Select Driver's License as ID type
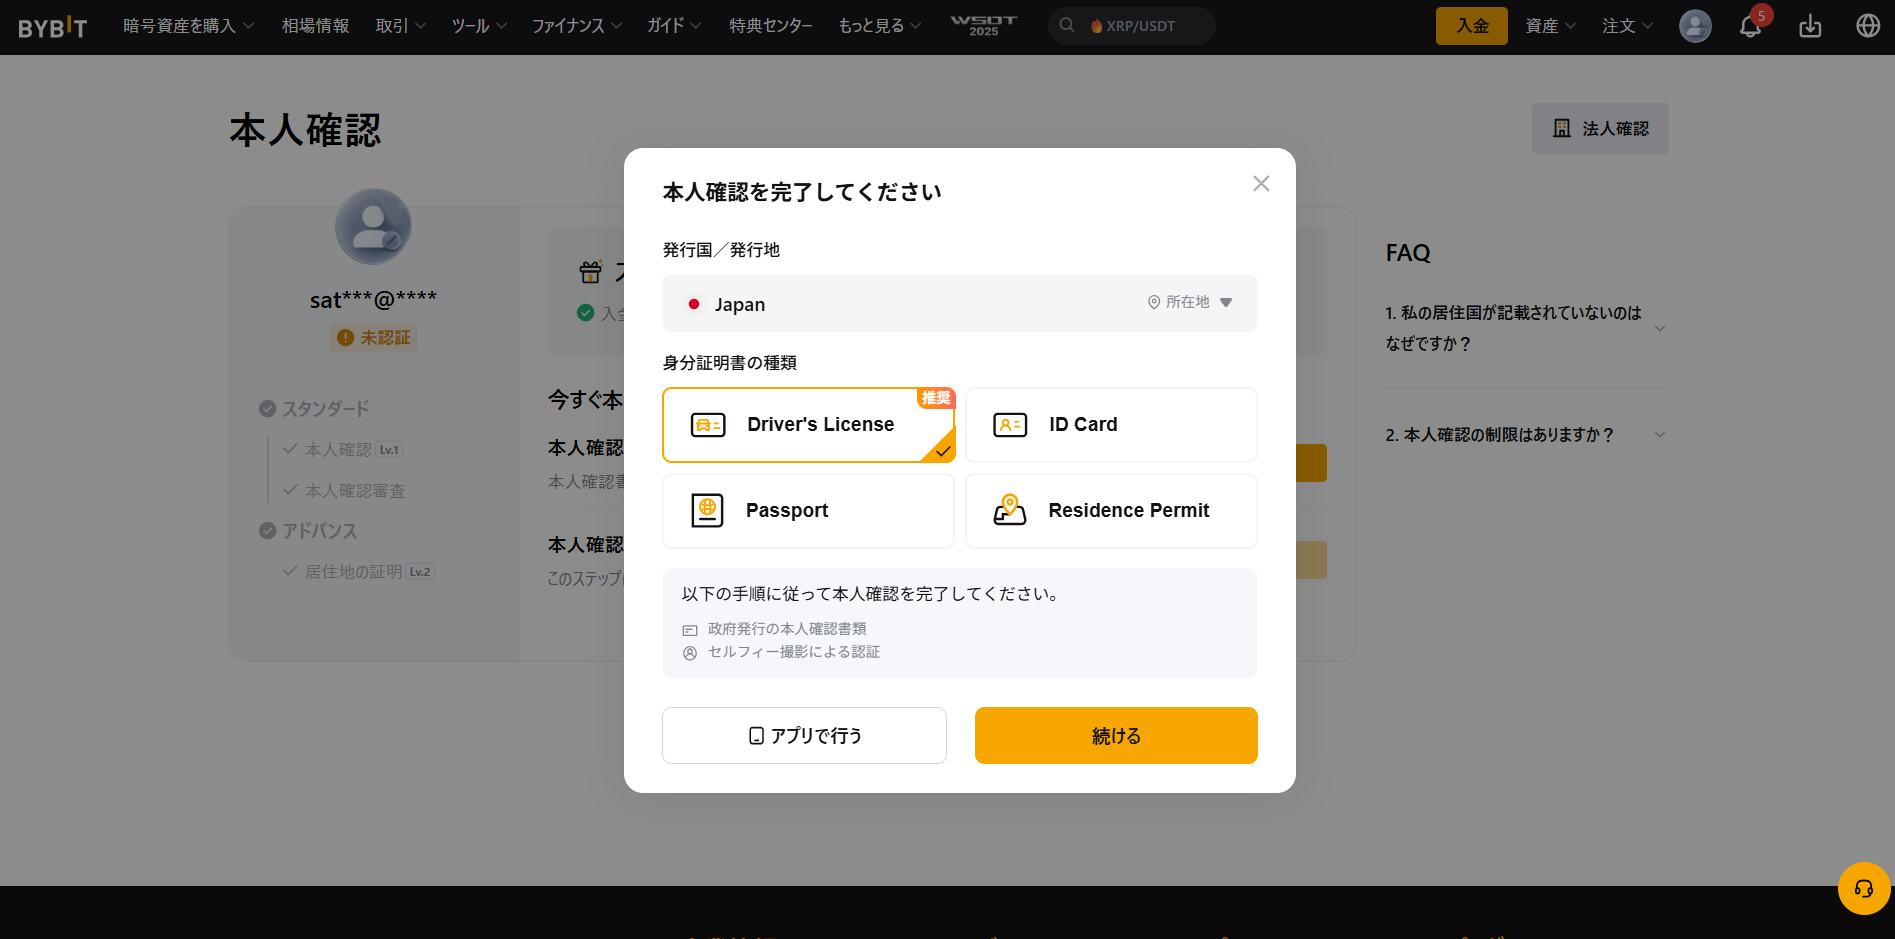Viewport: 1895px width, 939px height. tap(808, 424)
